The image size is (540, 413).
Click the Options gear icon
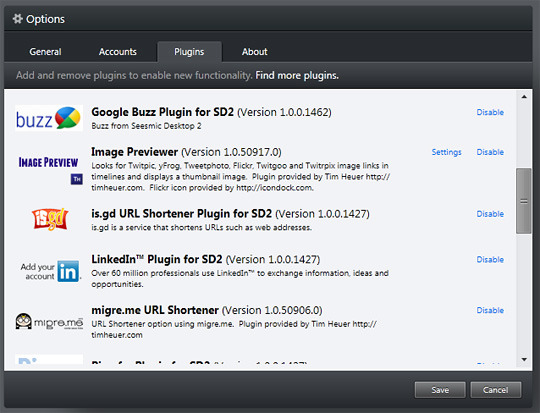[18, 19]
